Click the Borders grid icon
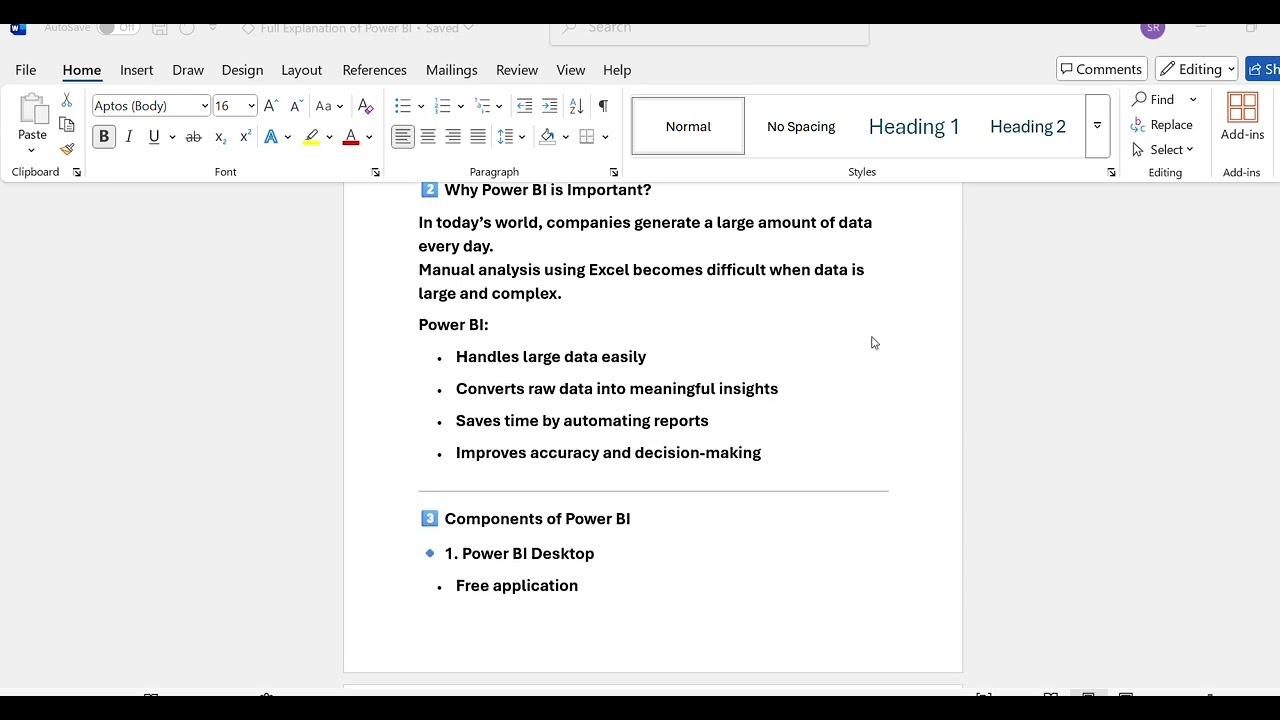 pyautogui.click(x=587, y=137)
